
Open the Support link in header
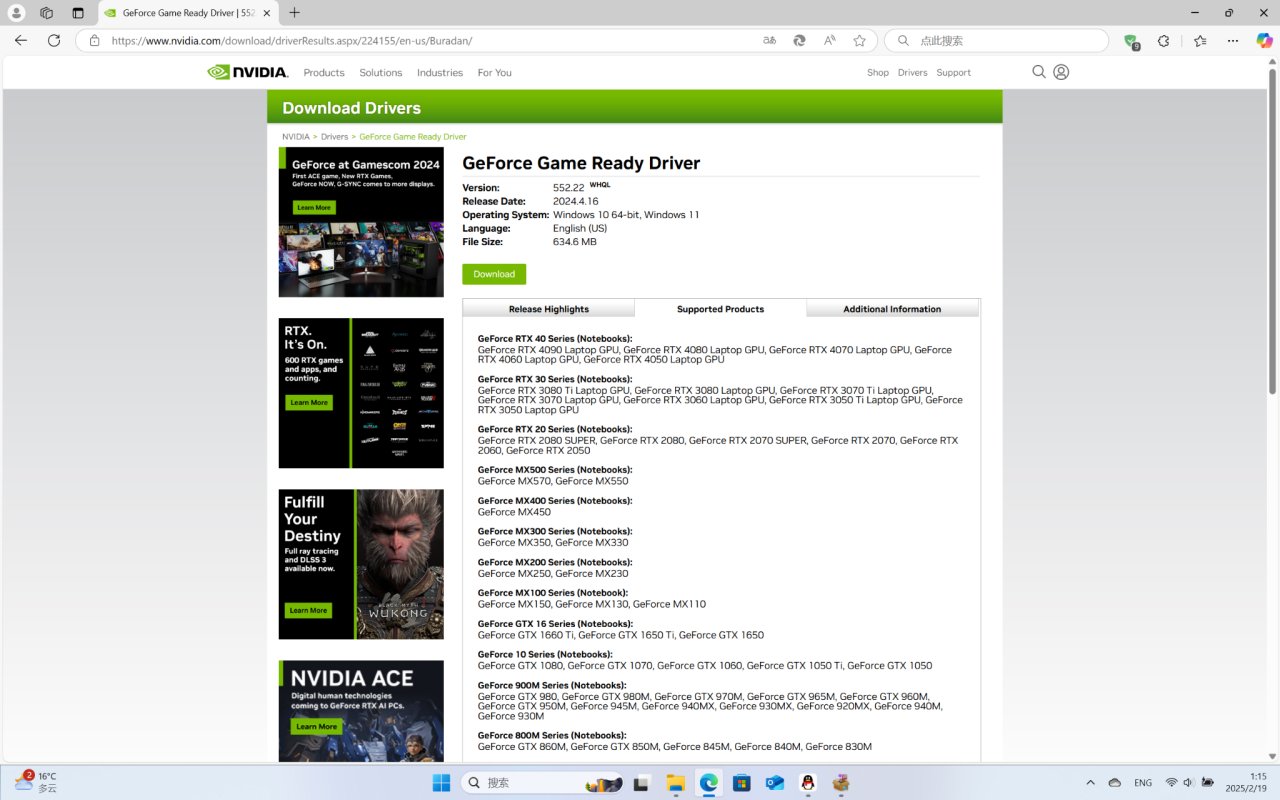click(x=953, y=72)
